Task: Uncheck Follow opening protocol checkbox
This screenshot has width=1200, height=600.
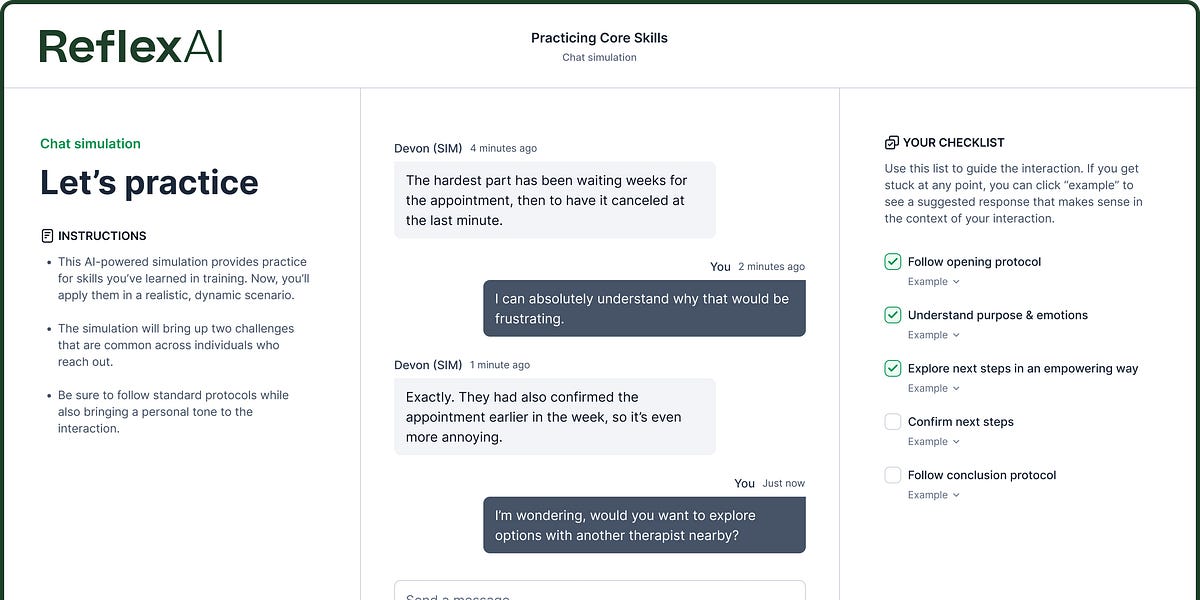Action: point(893,262)
